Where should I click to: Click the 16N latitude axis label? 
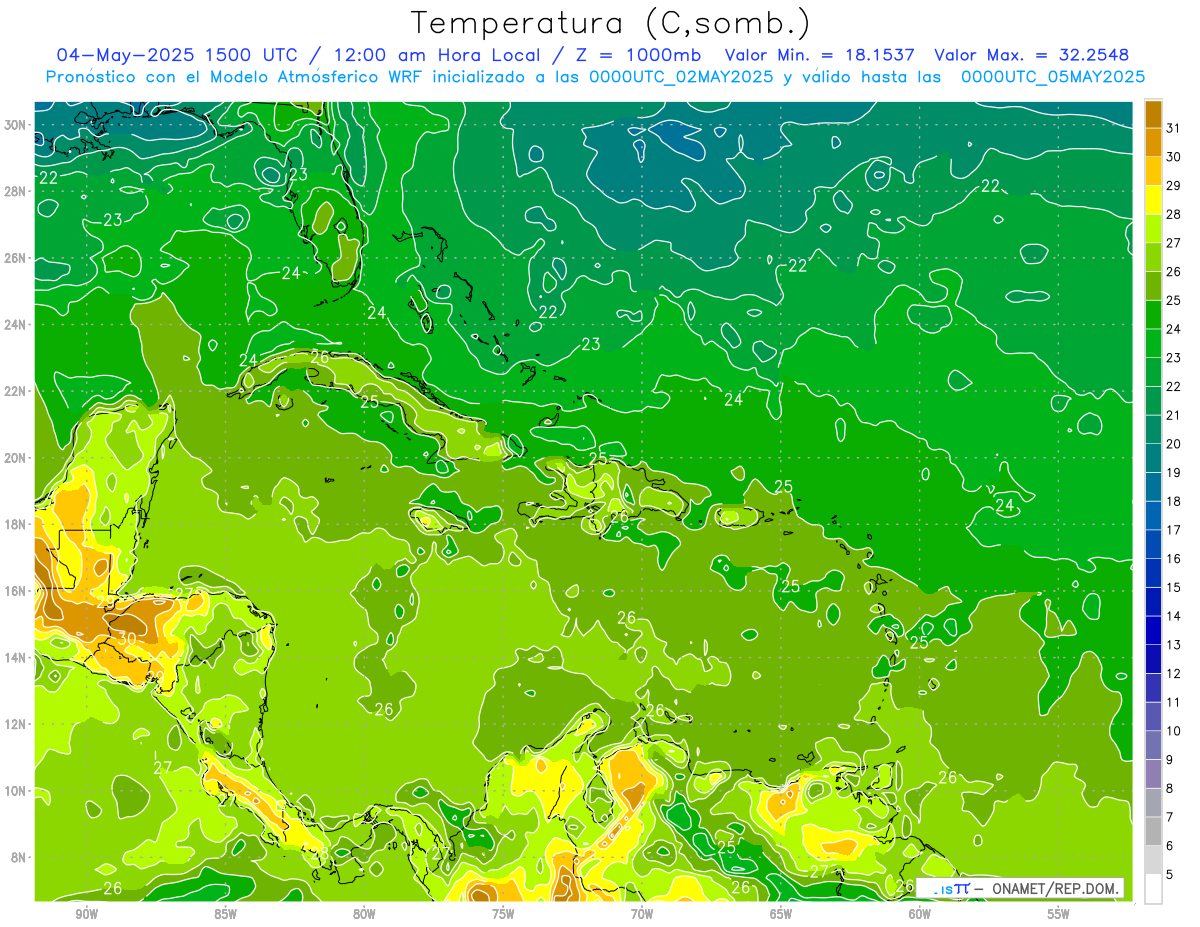[x=17, y=591]
